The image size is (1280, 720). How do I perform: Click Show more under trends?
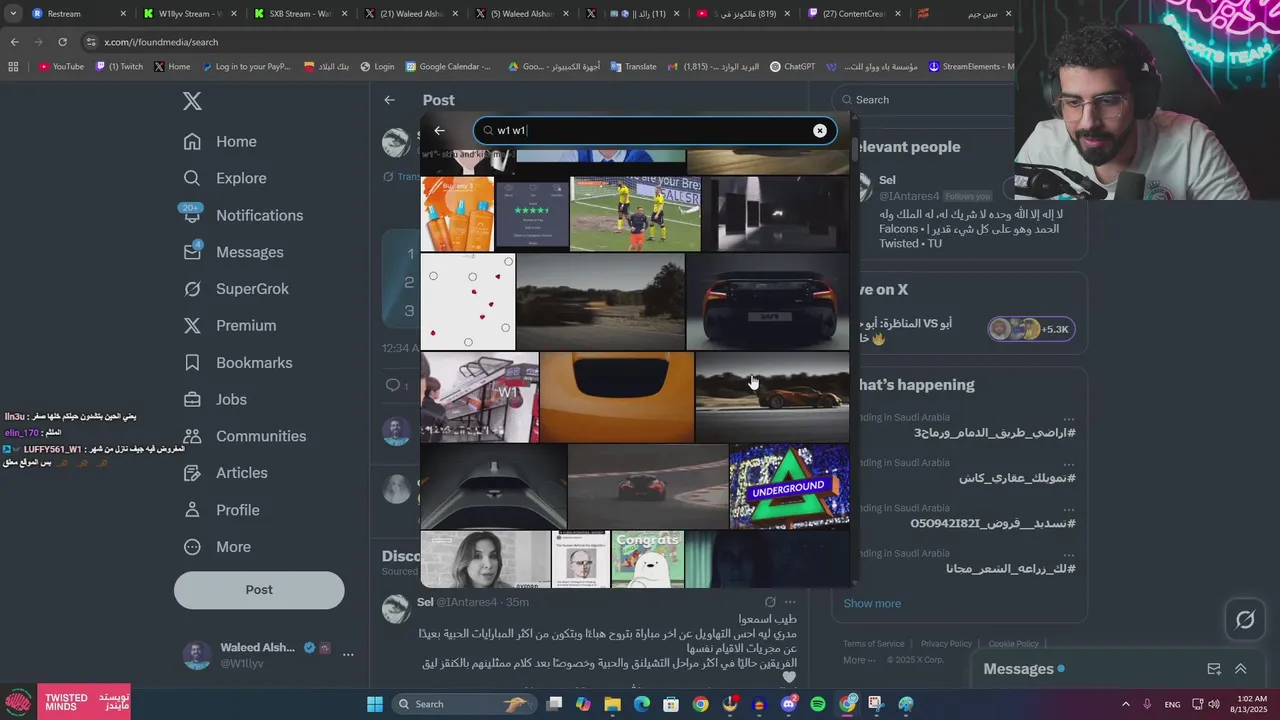tap(872, 603)
